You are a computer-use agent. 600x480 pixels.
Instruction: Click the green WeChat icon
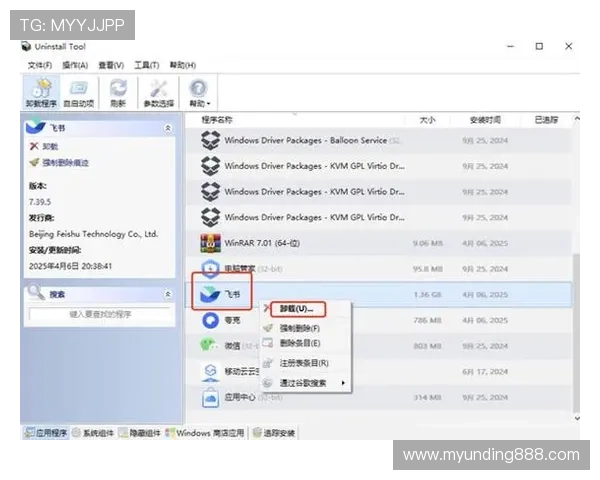point(209,345)
